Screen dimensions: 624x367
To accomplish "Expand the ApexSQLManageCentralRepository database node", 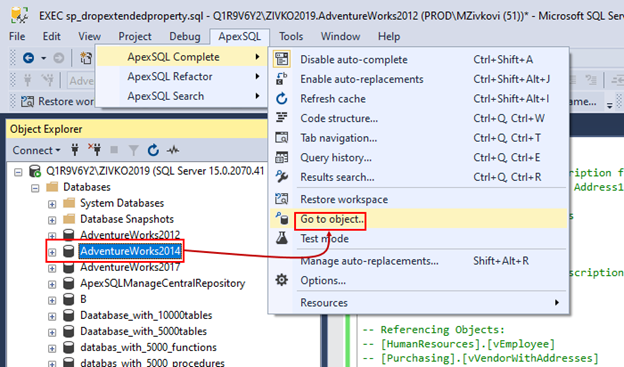I will (52, 284).
